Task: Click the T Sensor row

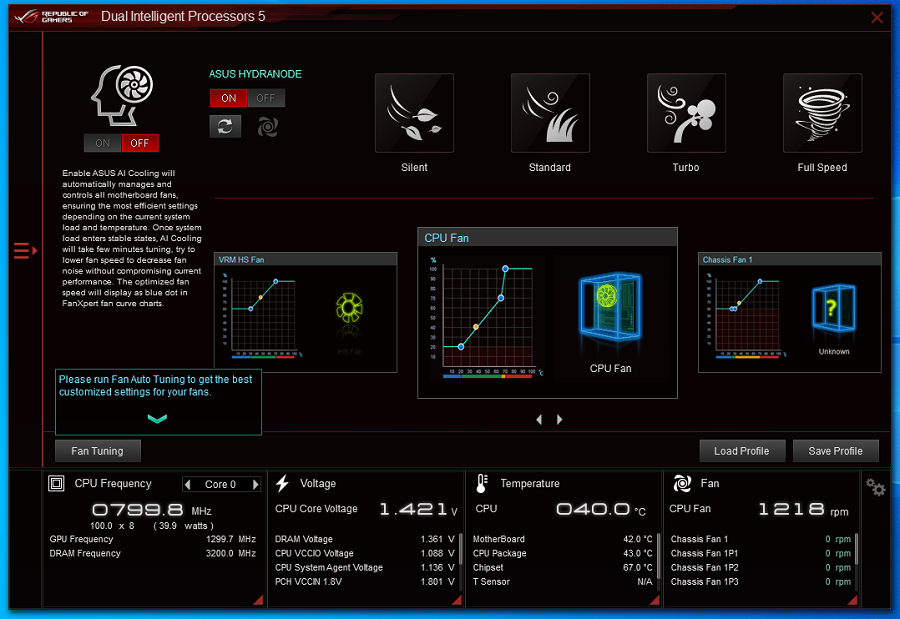Action: pyautogui.click(x=562, y=582)
